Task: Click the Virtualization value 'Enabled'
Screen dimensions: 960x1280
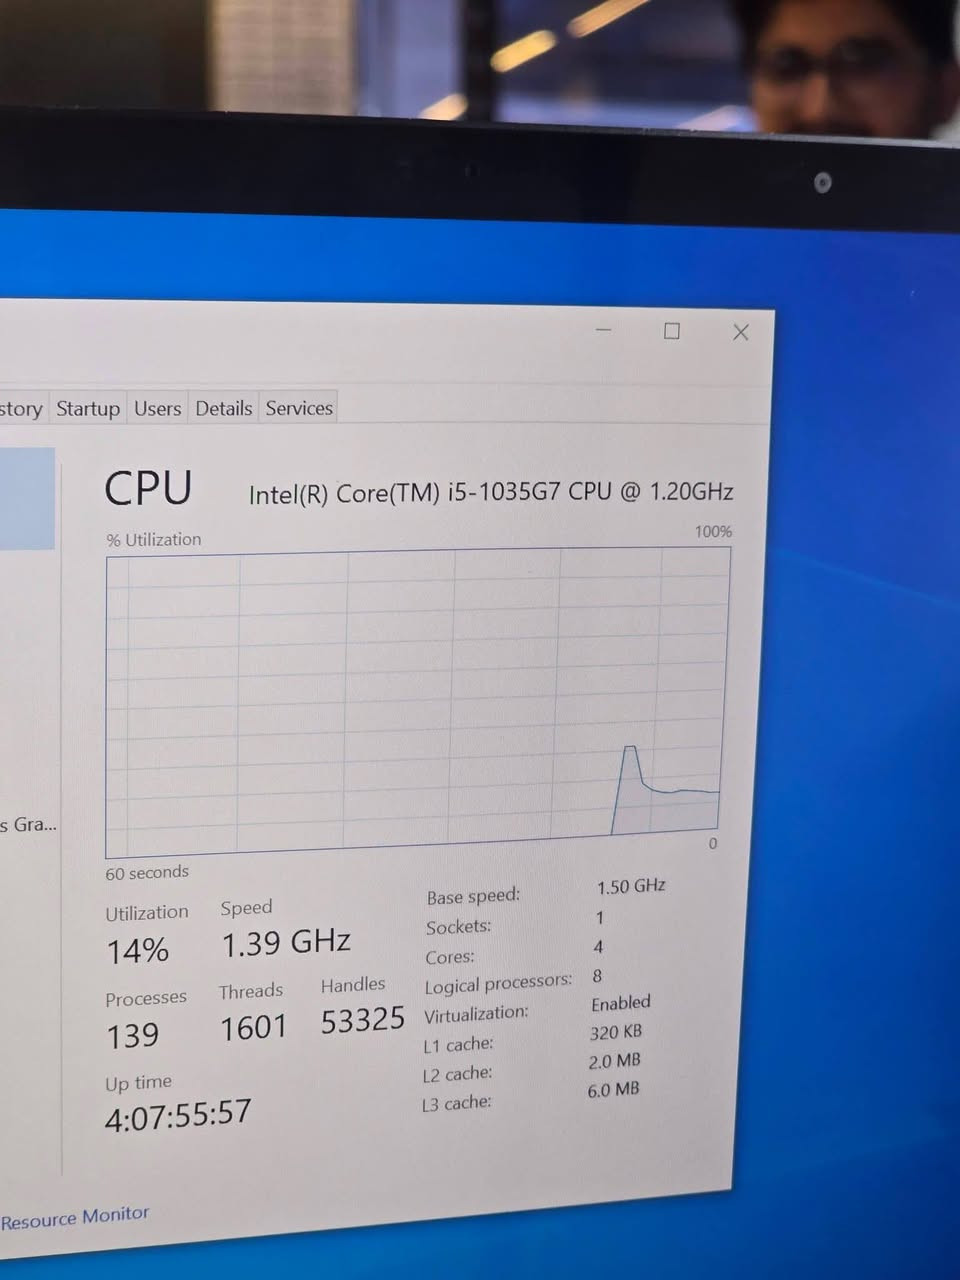Action: [621, 1003]
